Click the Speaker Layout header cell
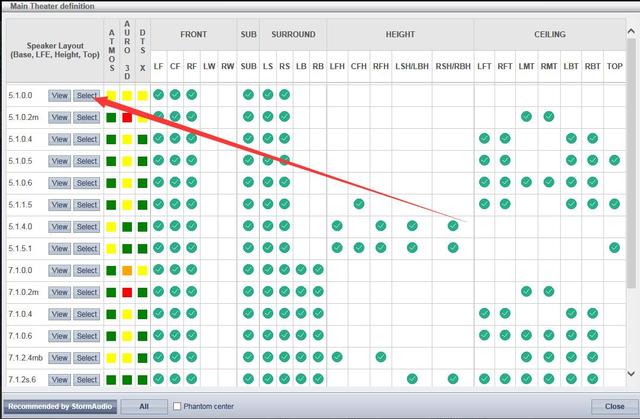The height and width of the screenshot is (419, 640). point(55,51)
